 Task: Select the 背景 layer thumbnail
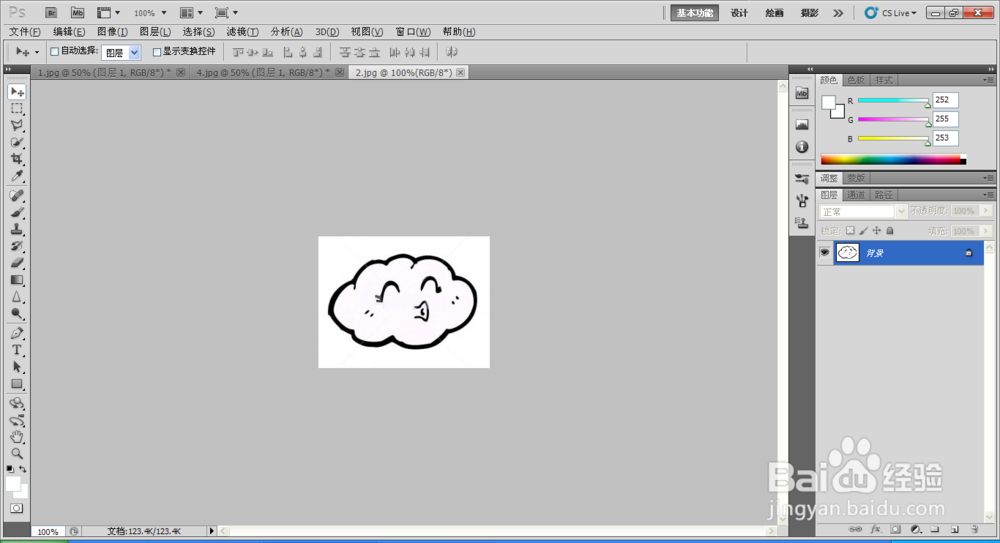[x=848, y=253]
